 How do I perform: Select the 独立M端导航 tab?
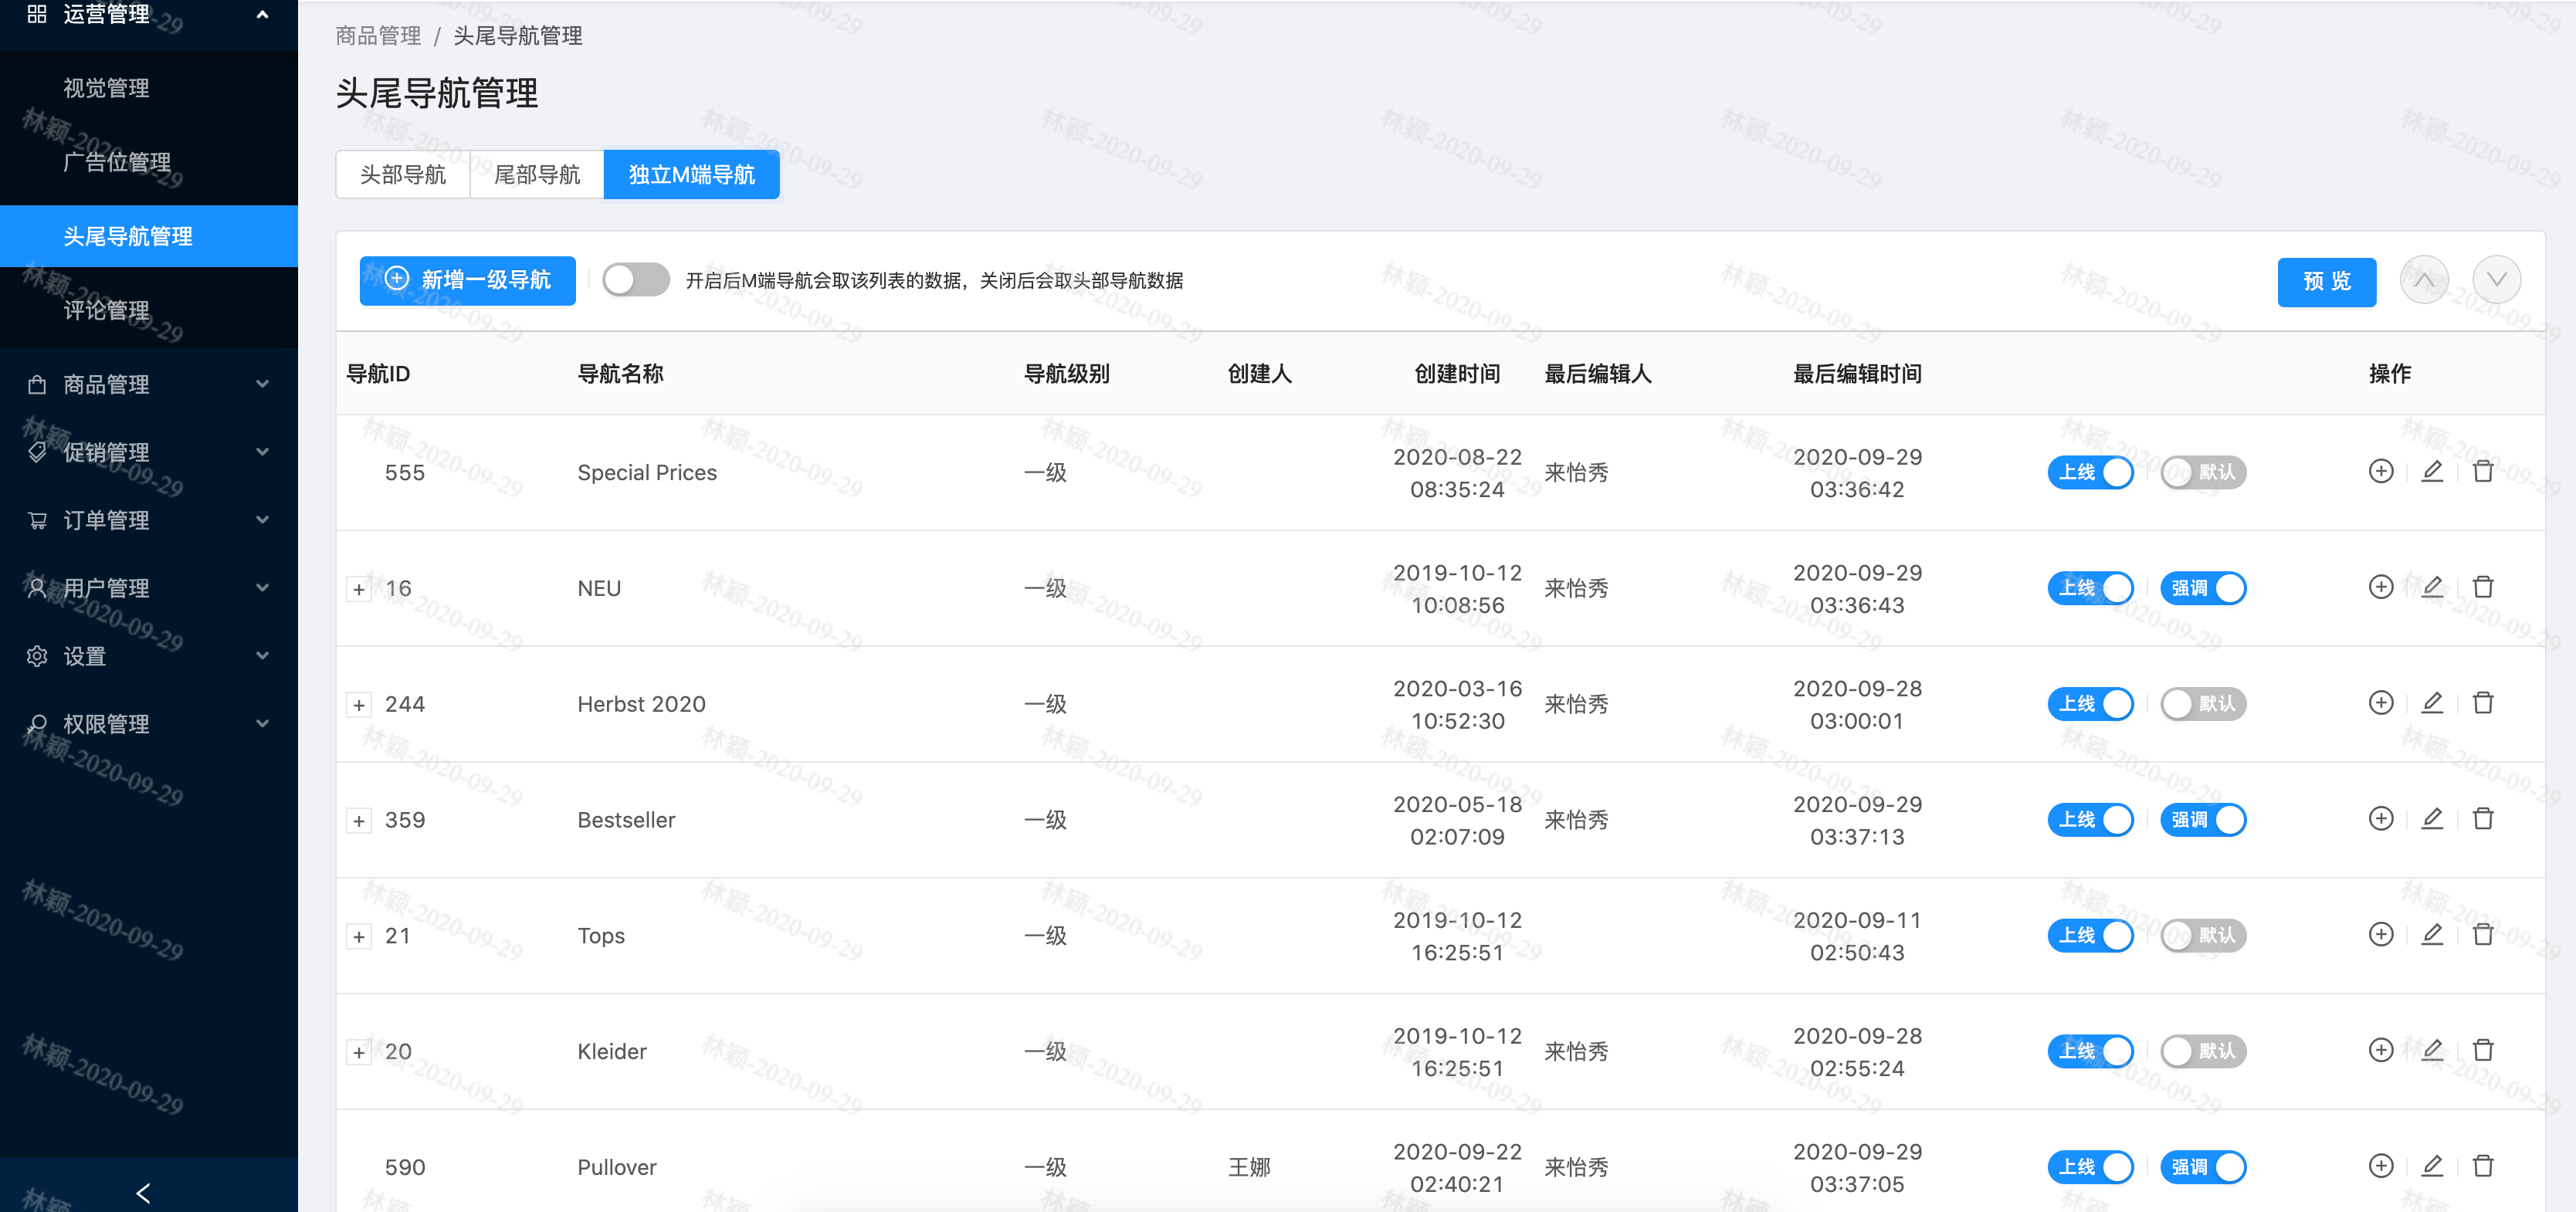[691, 175]
